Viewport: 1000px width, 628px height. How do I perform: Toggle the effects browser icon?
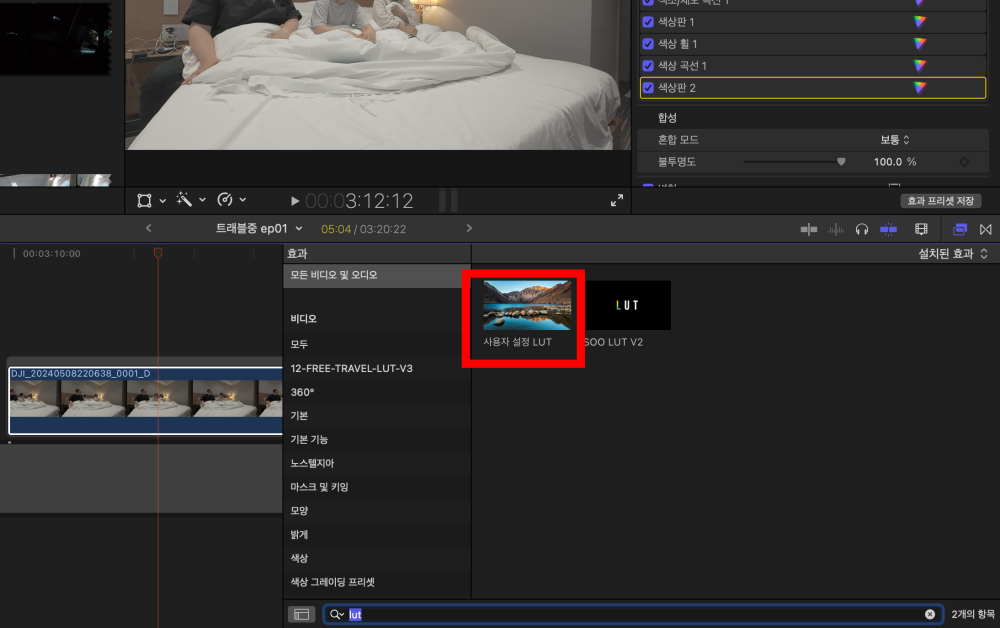click(960, 229)
